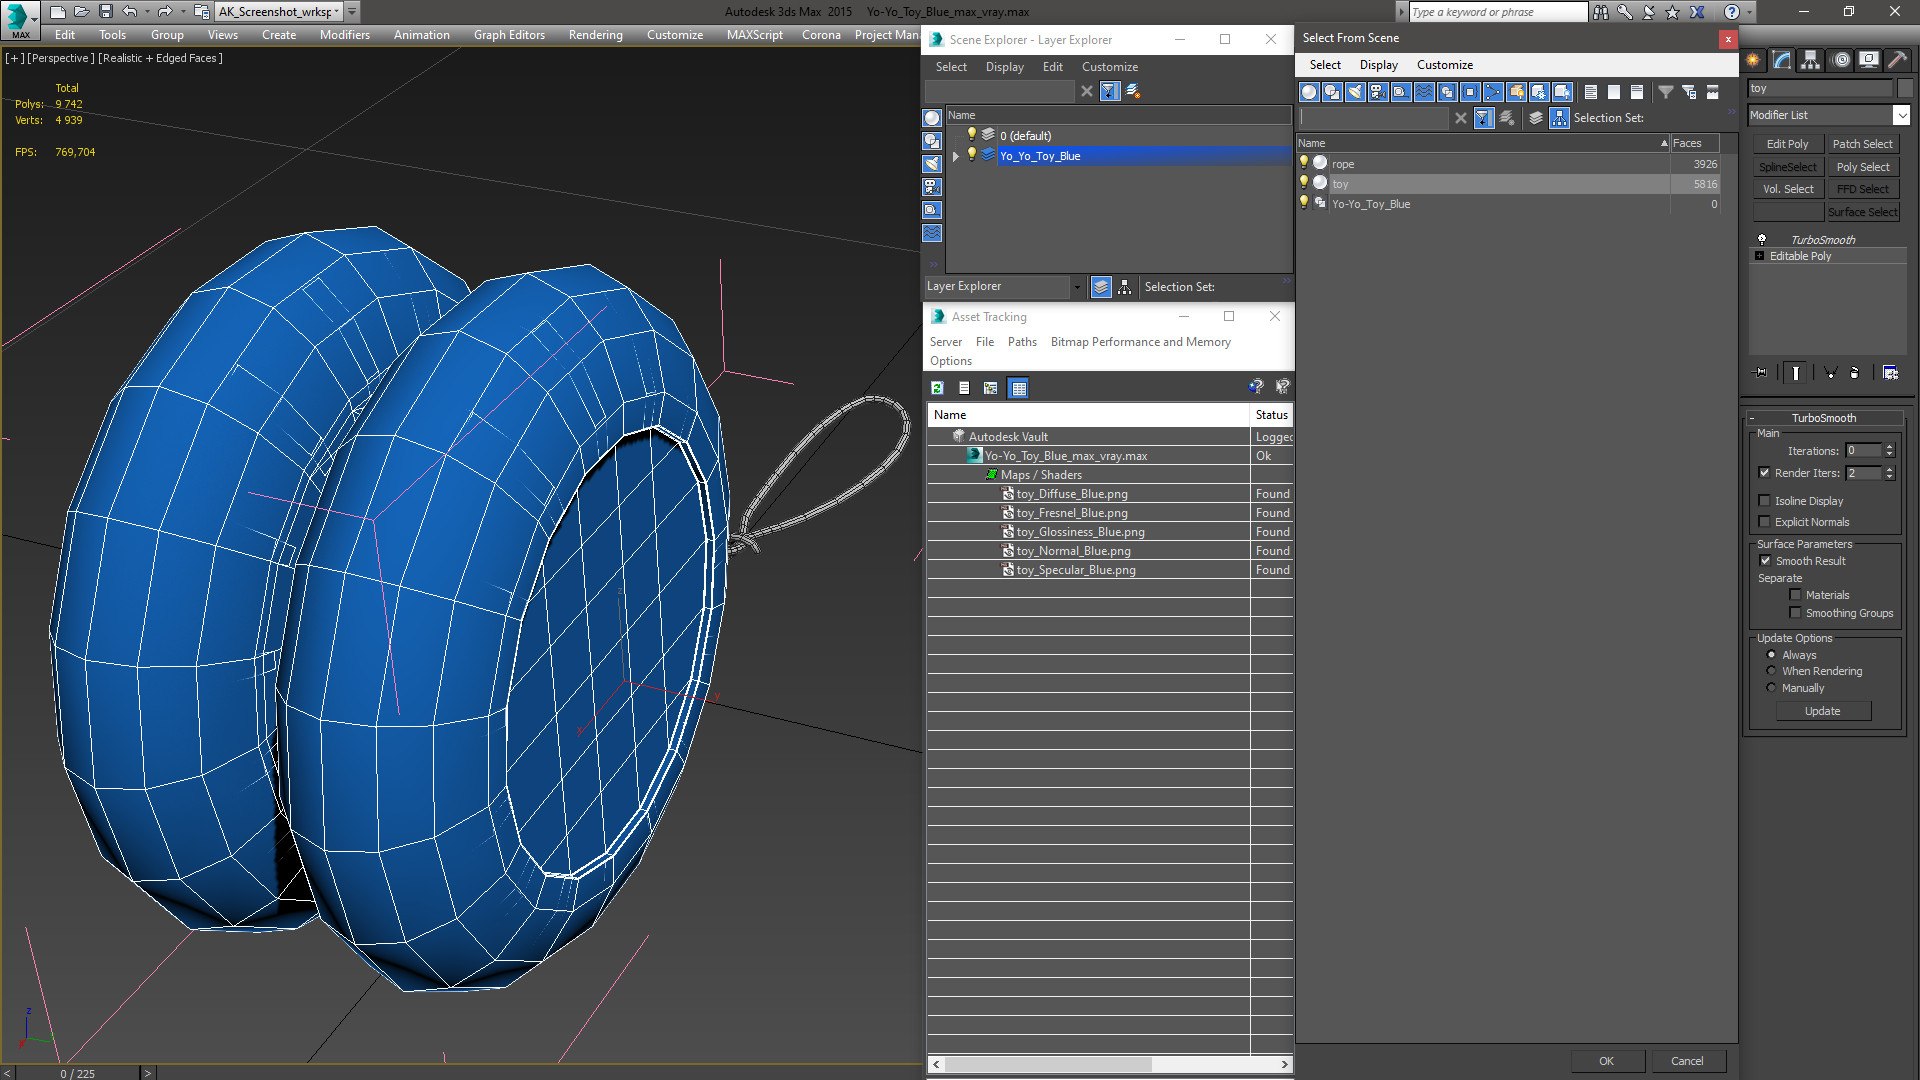Confirm selection with the OK button

click(x=1606, y=1061)
